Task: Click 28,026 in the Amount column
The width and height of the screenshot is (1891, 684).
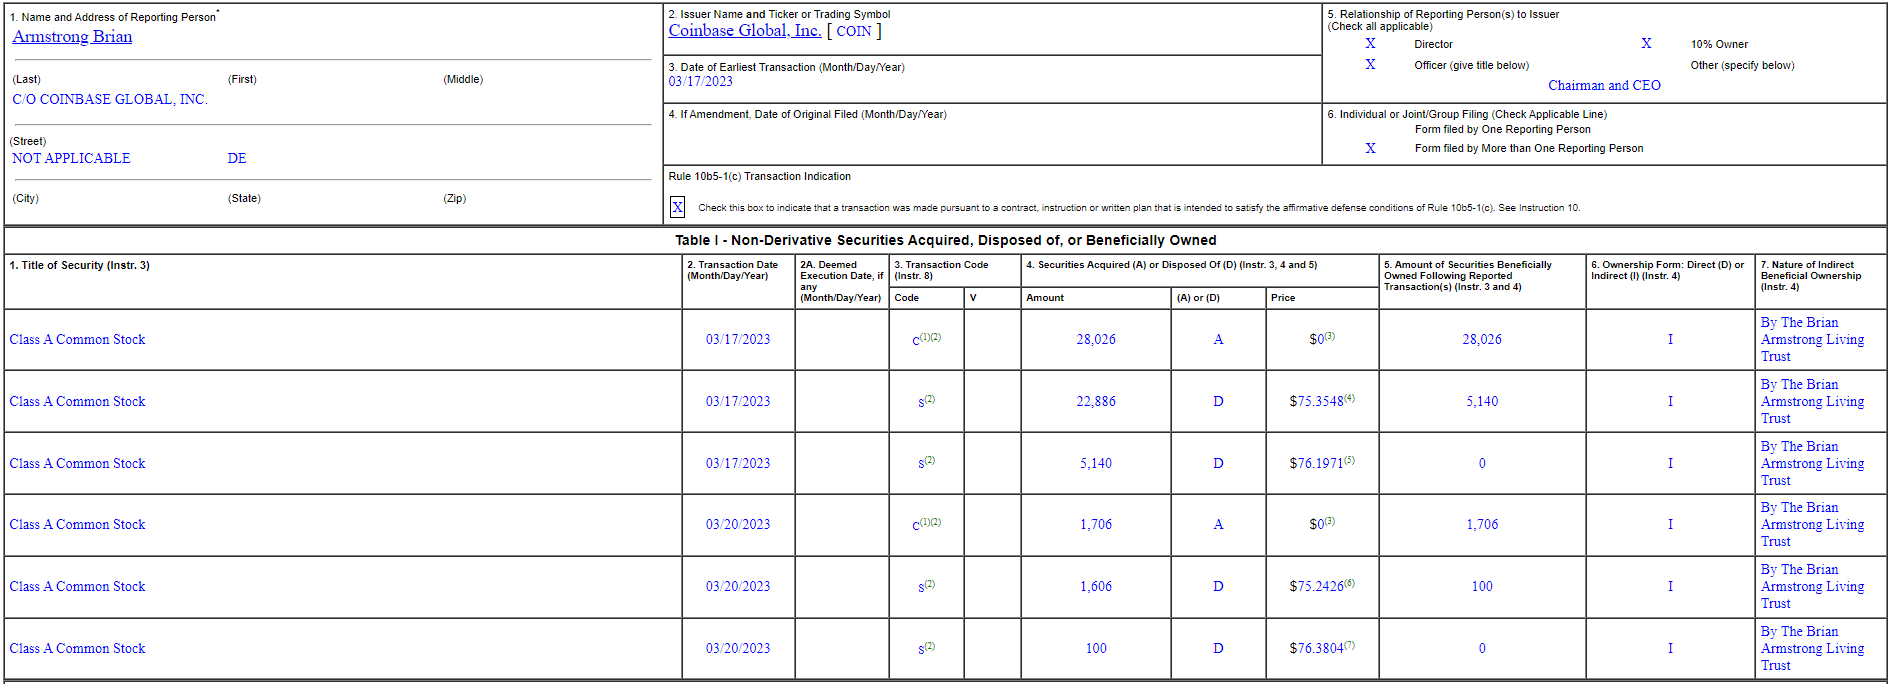Action: click(1096, 339)
